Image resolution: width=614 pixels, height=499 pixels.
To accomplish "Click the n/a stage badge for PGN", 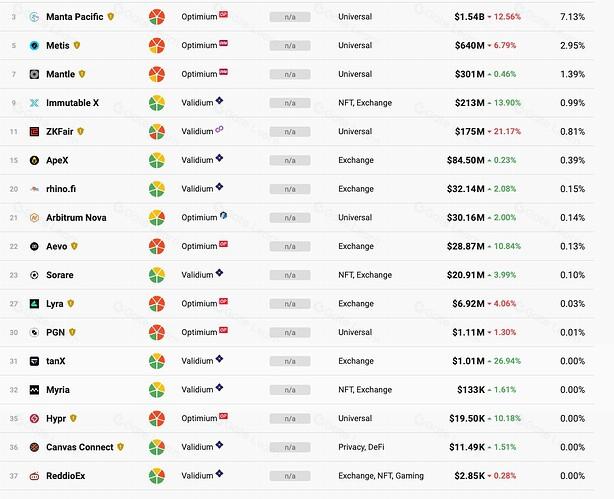I will (x=290, y=333).
